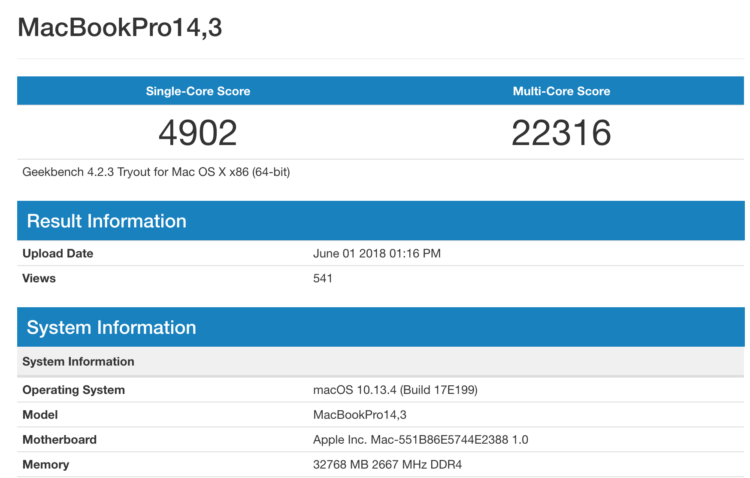The width and height of the screenshot is (750, 478).
Task: Select the Motherboard row label
Action: 61,439
